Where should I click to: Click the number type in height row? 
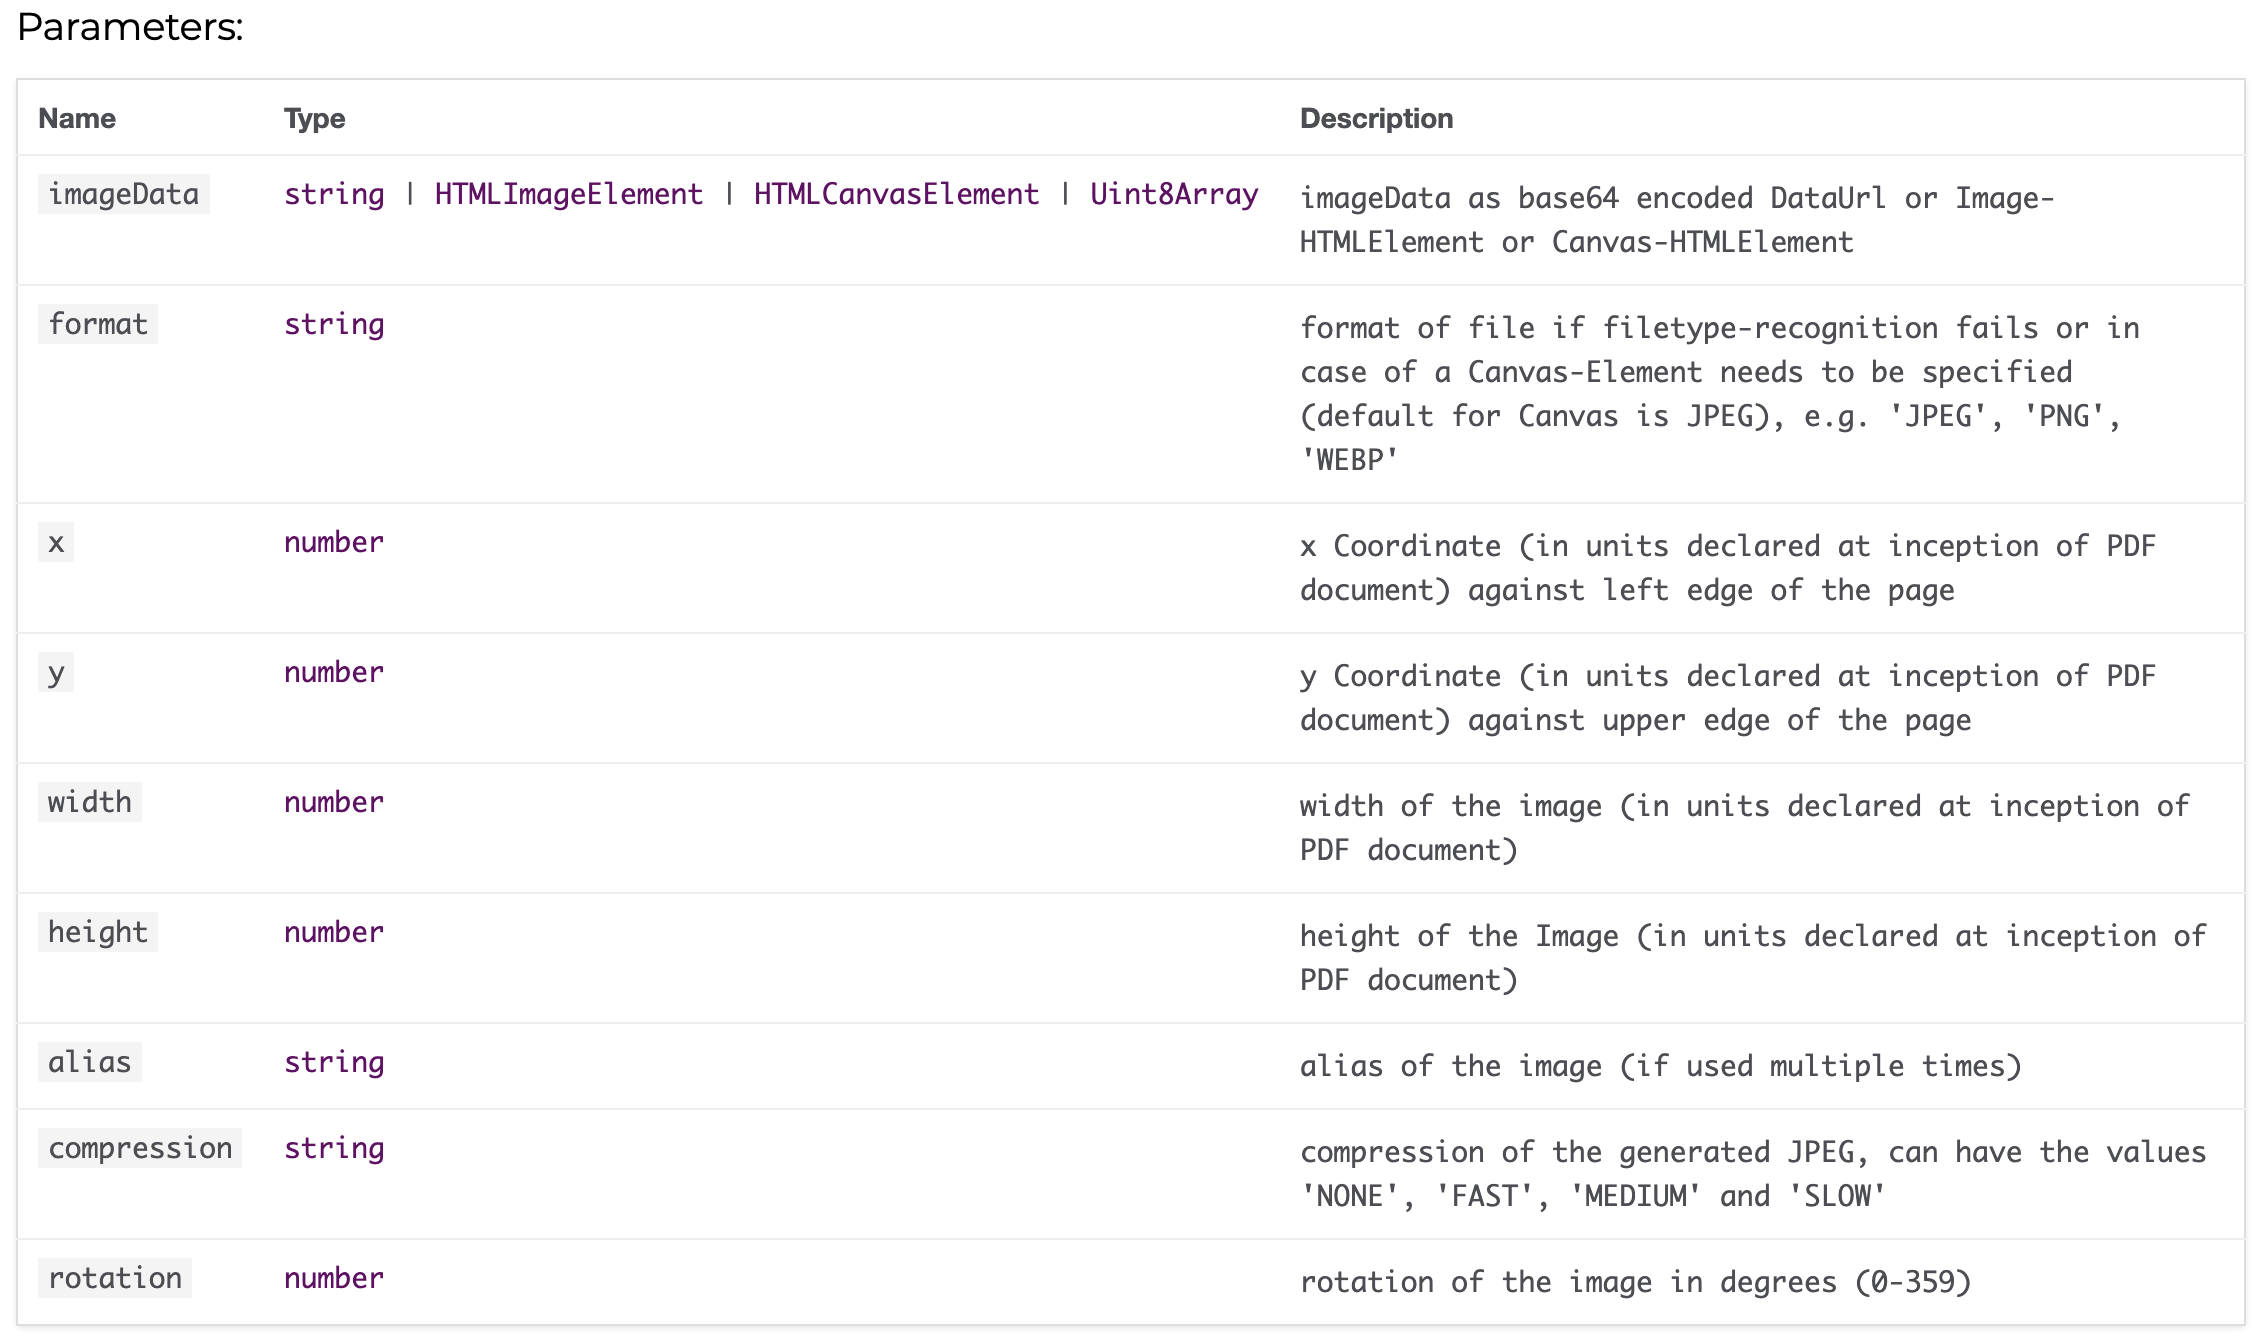[x=334, y=932]
